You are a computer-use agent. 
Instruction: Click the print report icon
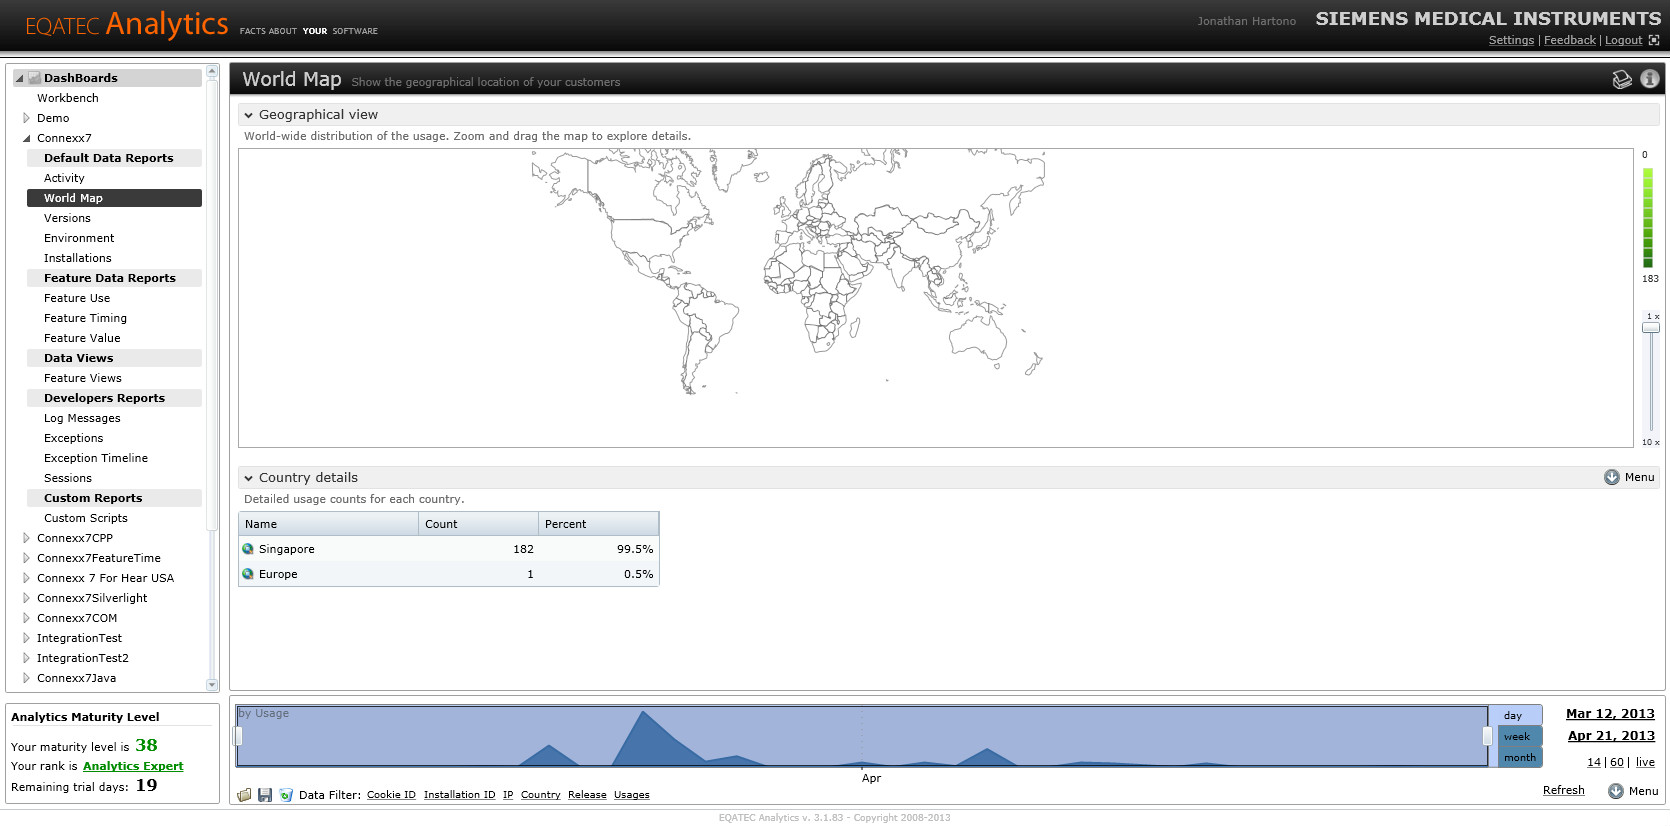pyautogui.click(x=1622, y=79)
